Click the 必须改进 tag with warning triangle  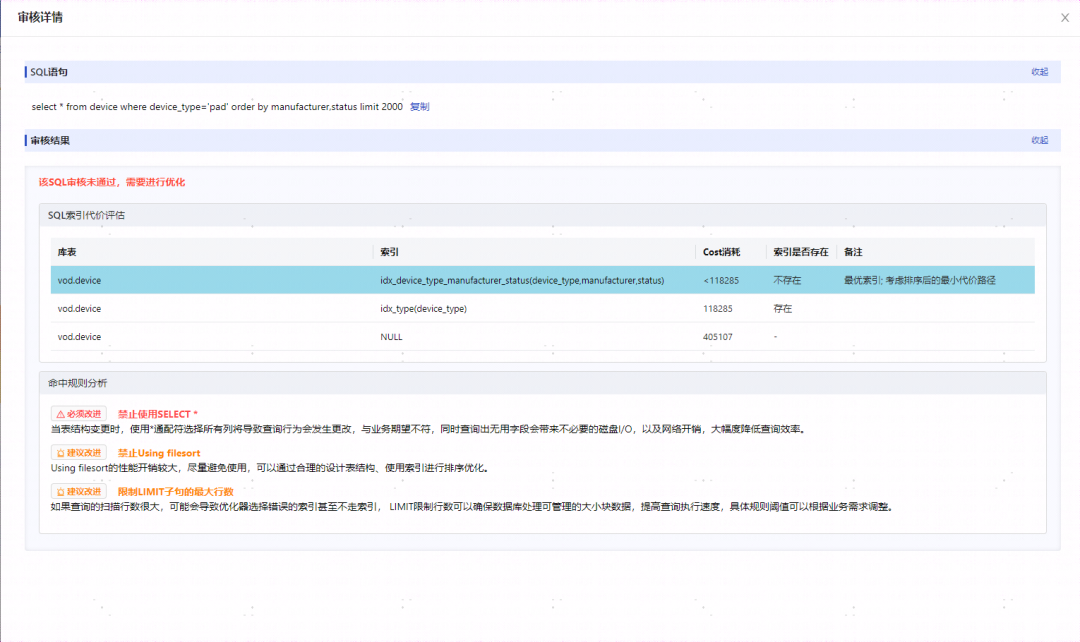(79, 414)
